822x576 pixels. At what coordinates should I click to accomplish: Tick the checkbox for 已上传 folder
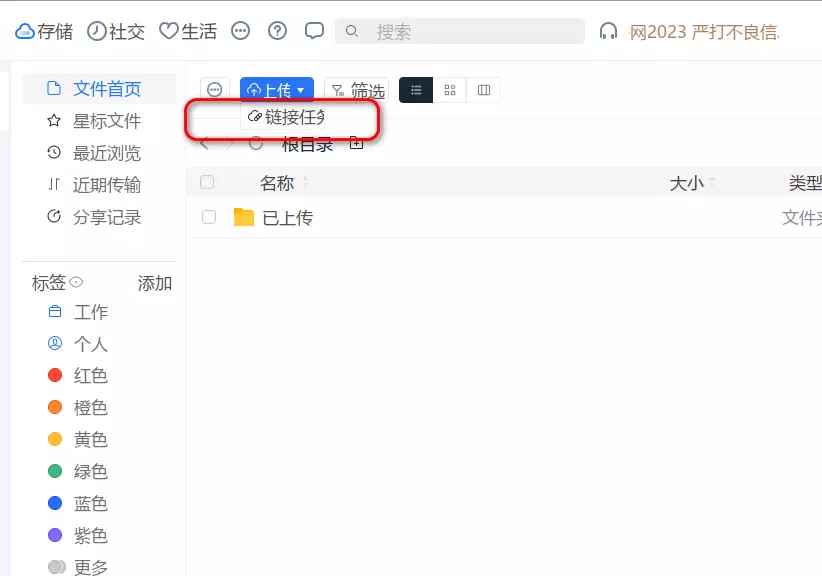click(209, 217)
